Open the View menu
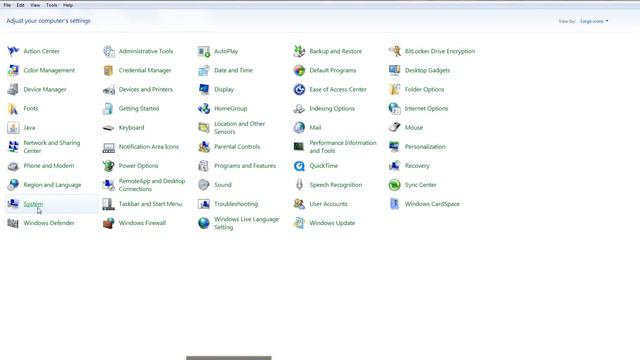This screenshot has height=360, width=640. tap(35, 5)
